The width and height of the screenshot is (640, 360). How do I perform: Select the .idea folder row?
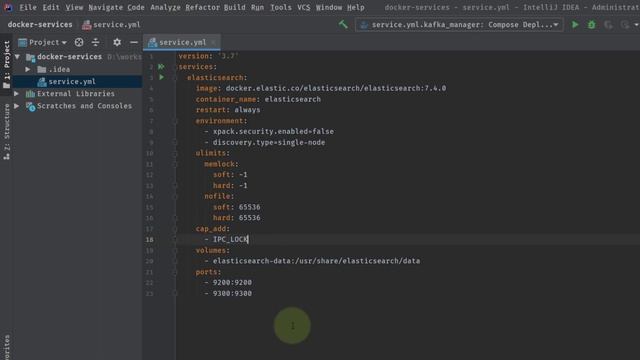[x=60, y=69]
